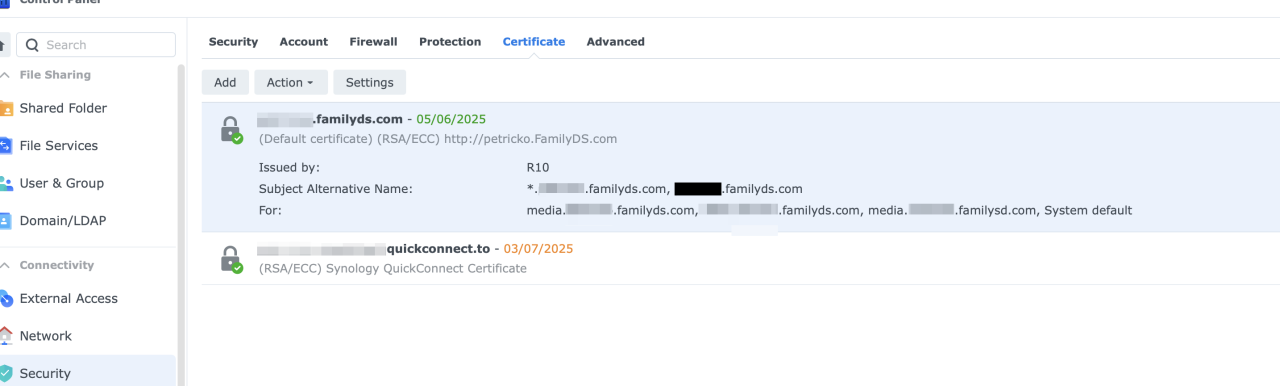Click the File Services icon
Screen dimensions: 1280x386
tap(5, 146)
